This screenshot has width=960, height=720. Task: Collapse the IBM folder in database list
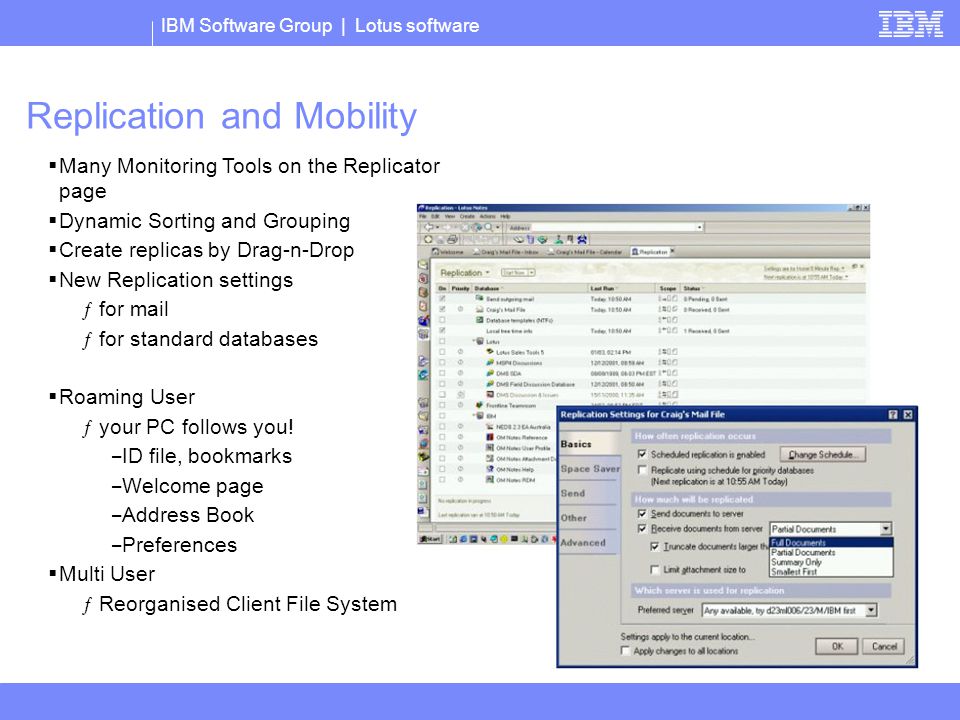[x=474, y=416]
